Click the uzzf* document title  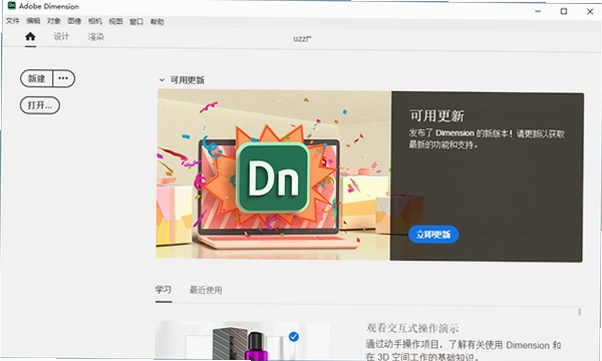coord(303,39)
